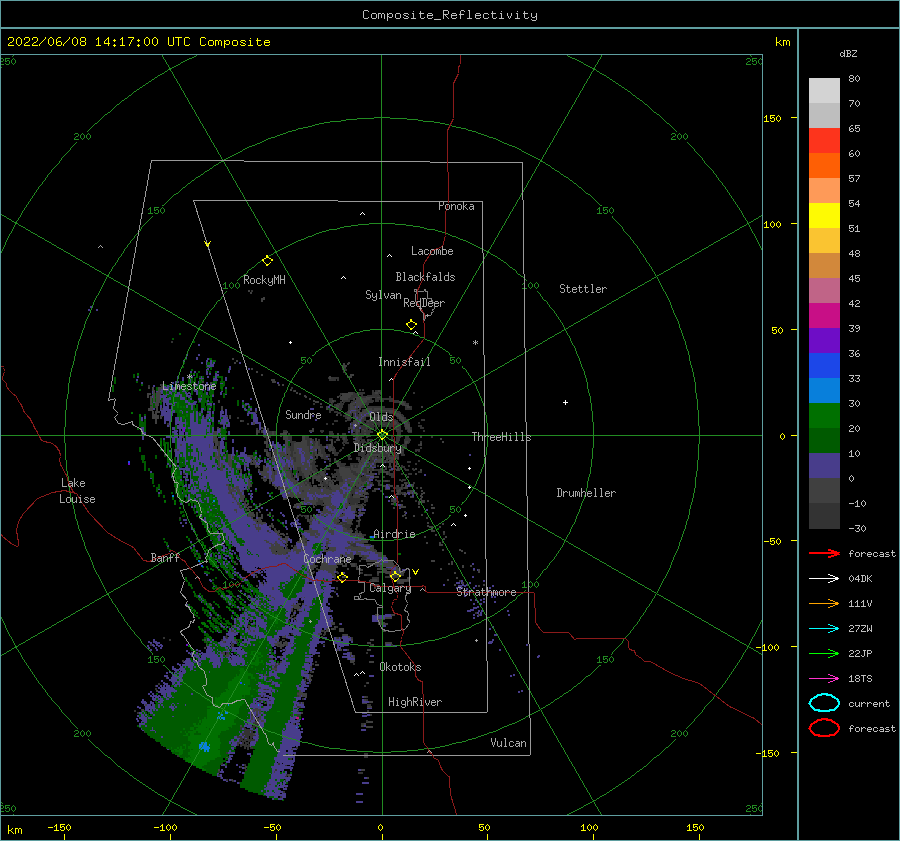Screen dimensions: 900x841
Task: Click the yellow diamond marker near Cochrane
Action: (342, 577)
